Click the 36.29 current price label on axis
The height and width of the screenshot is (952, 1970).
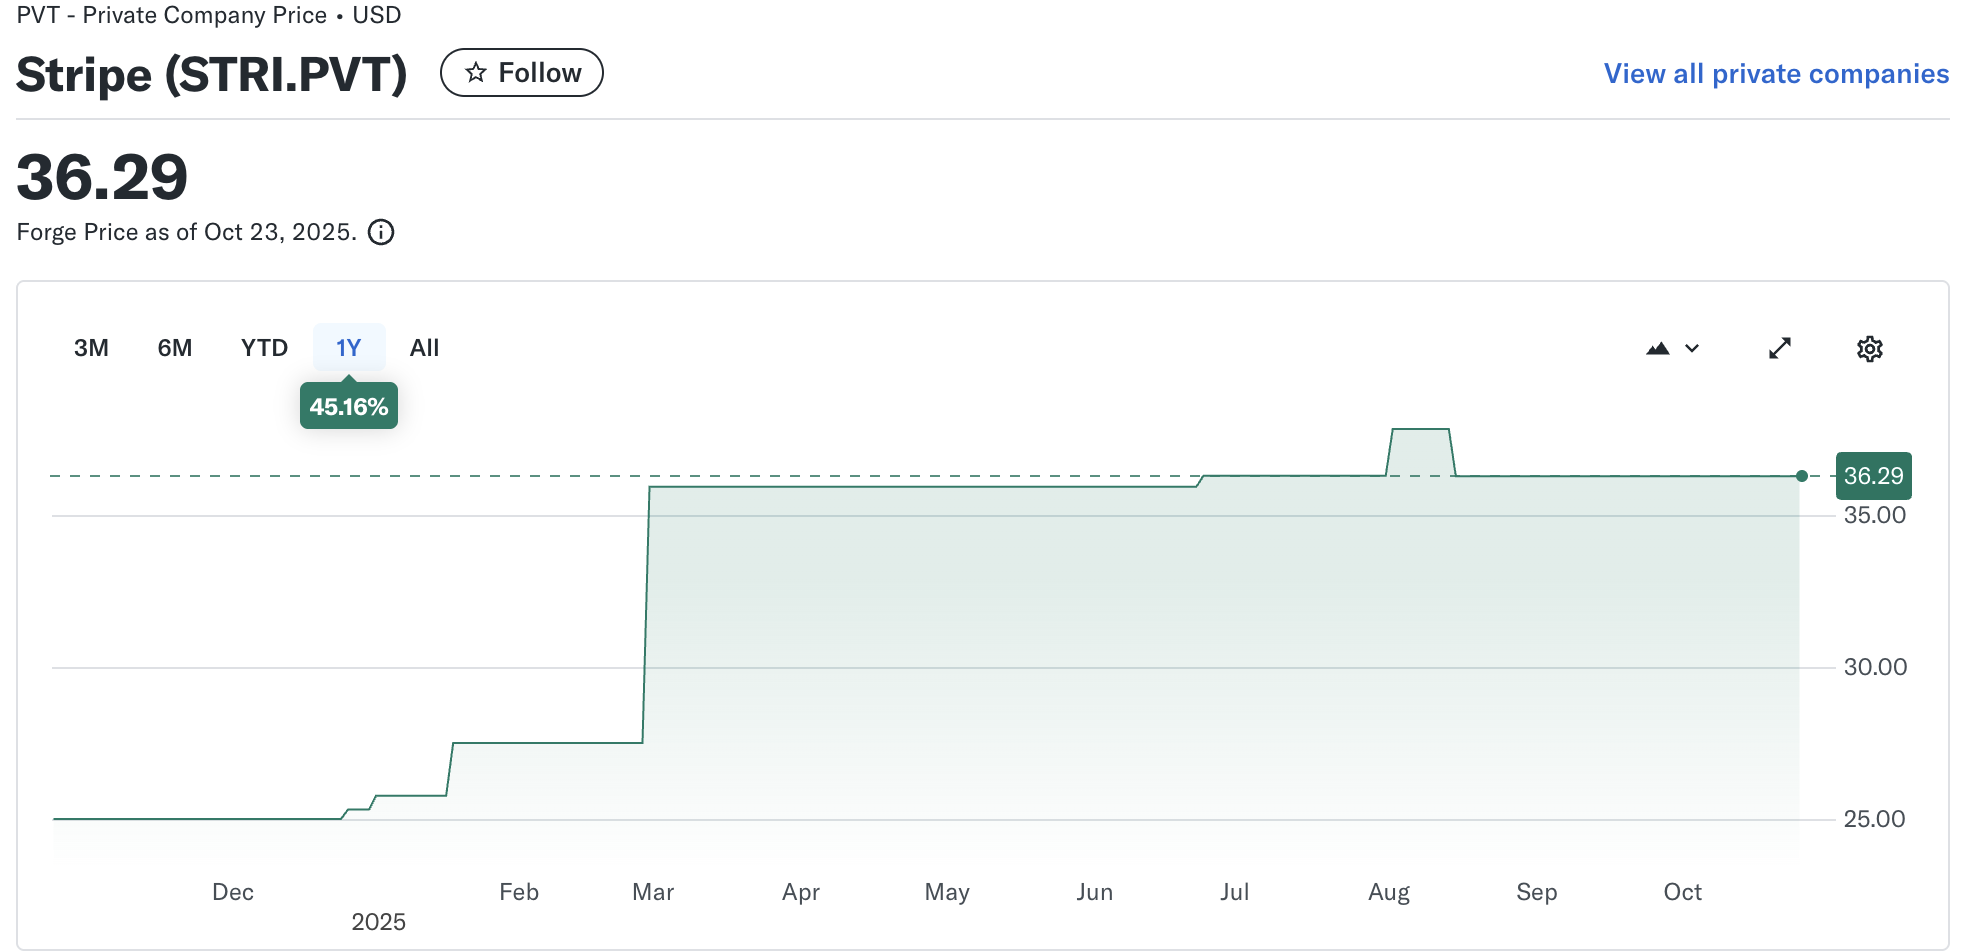click(x=1873, y=476)
